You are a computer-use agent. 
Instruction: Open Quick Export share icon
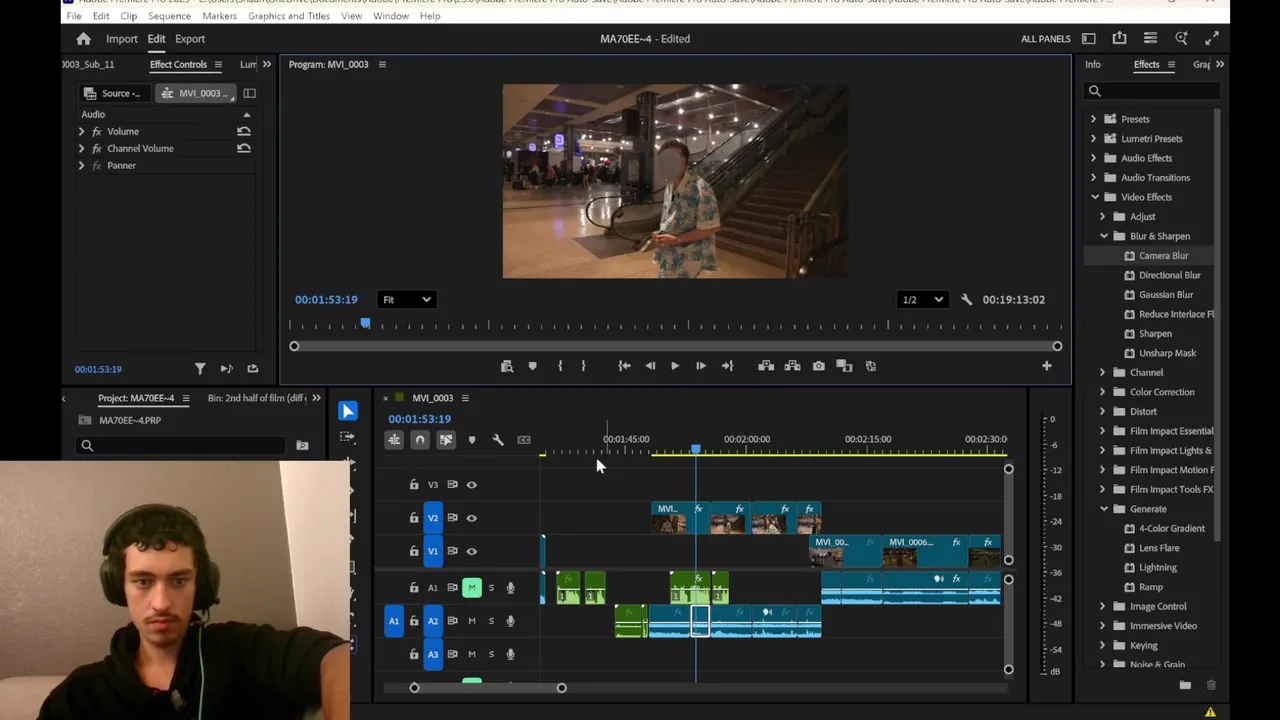tap(1119, 39)
